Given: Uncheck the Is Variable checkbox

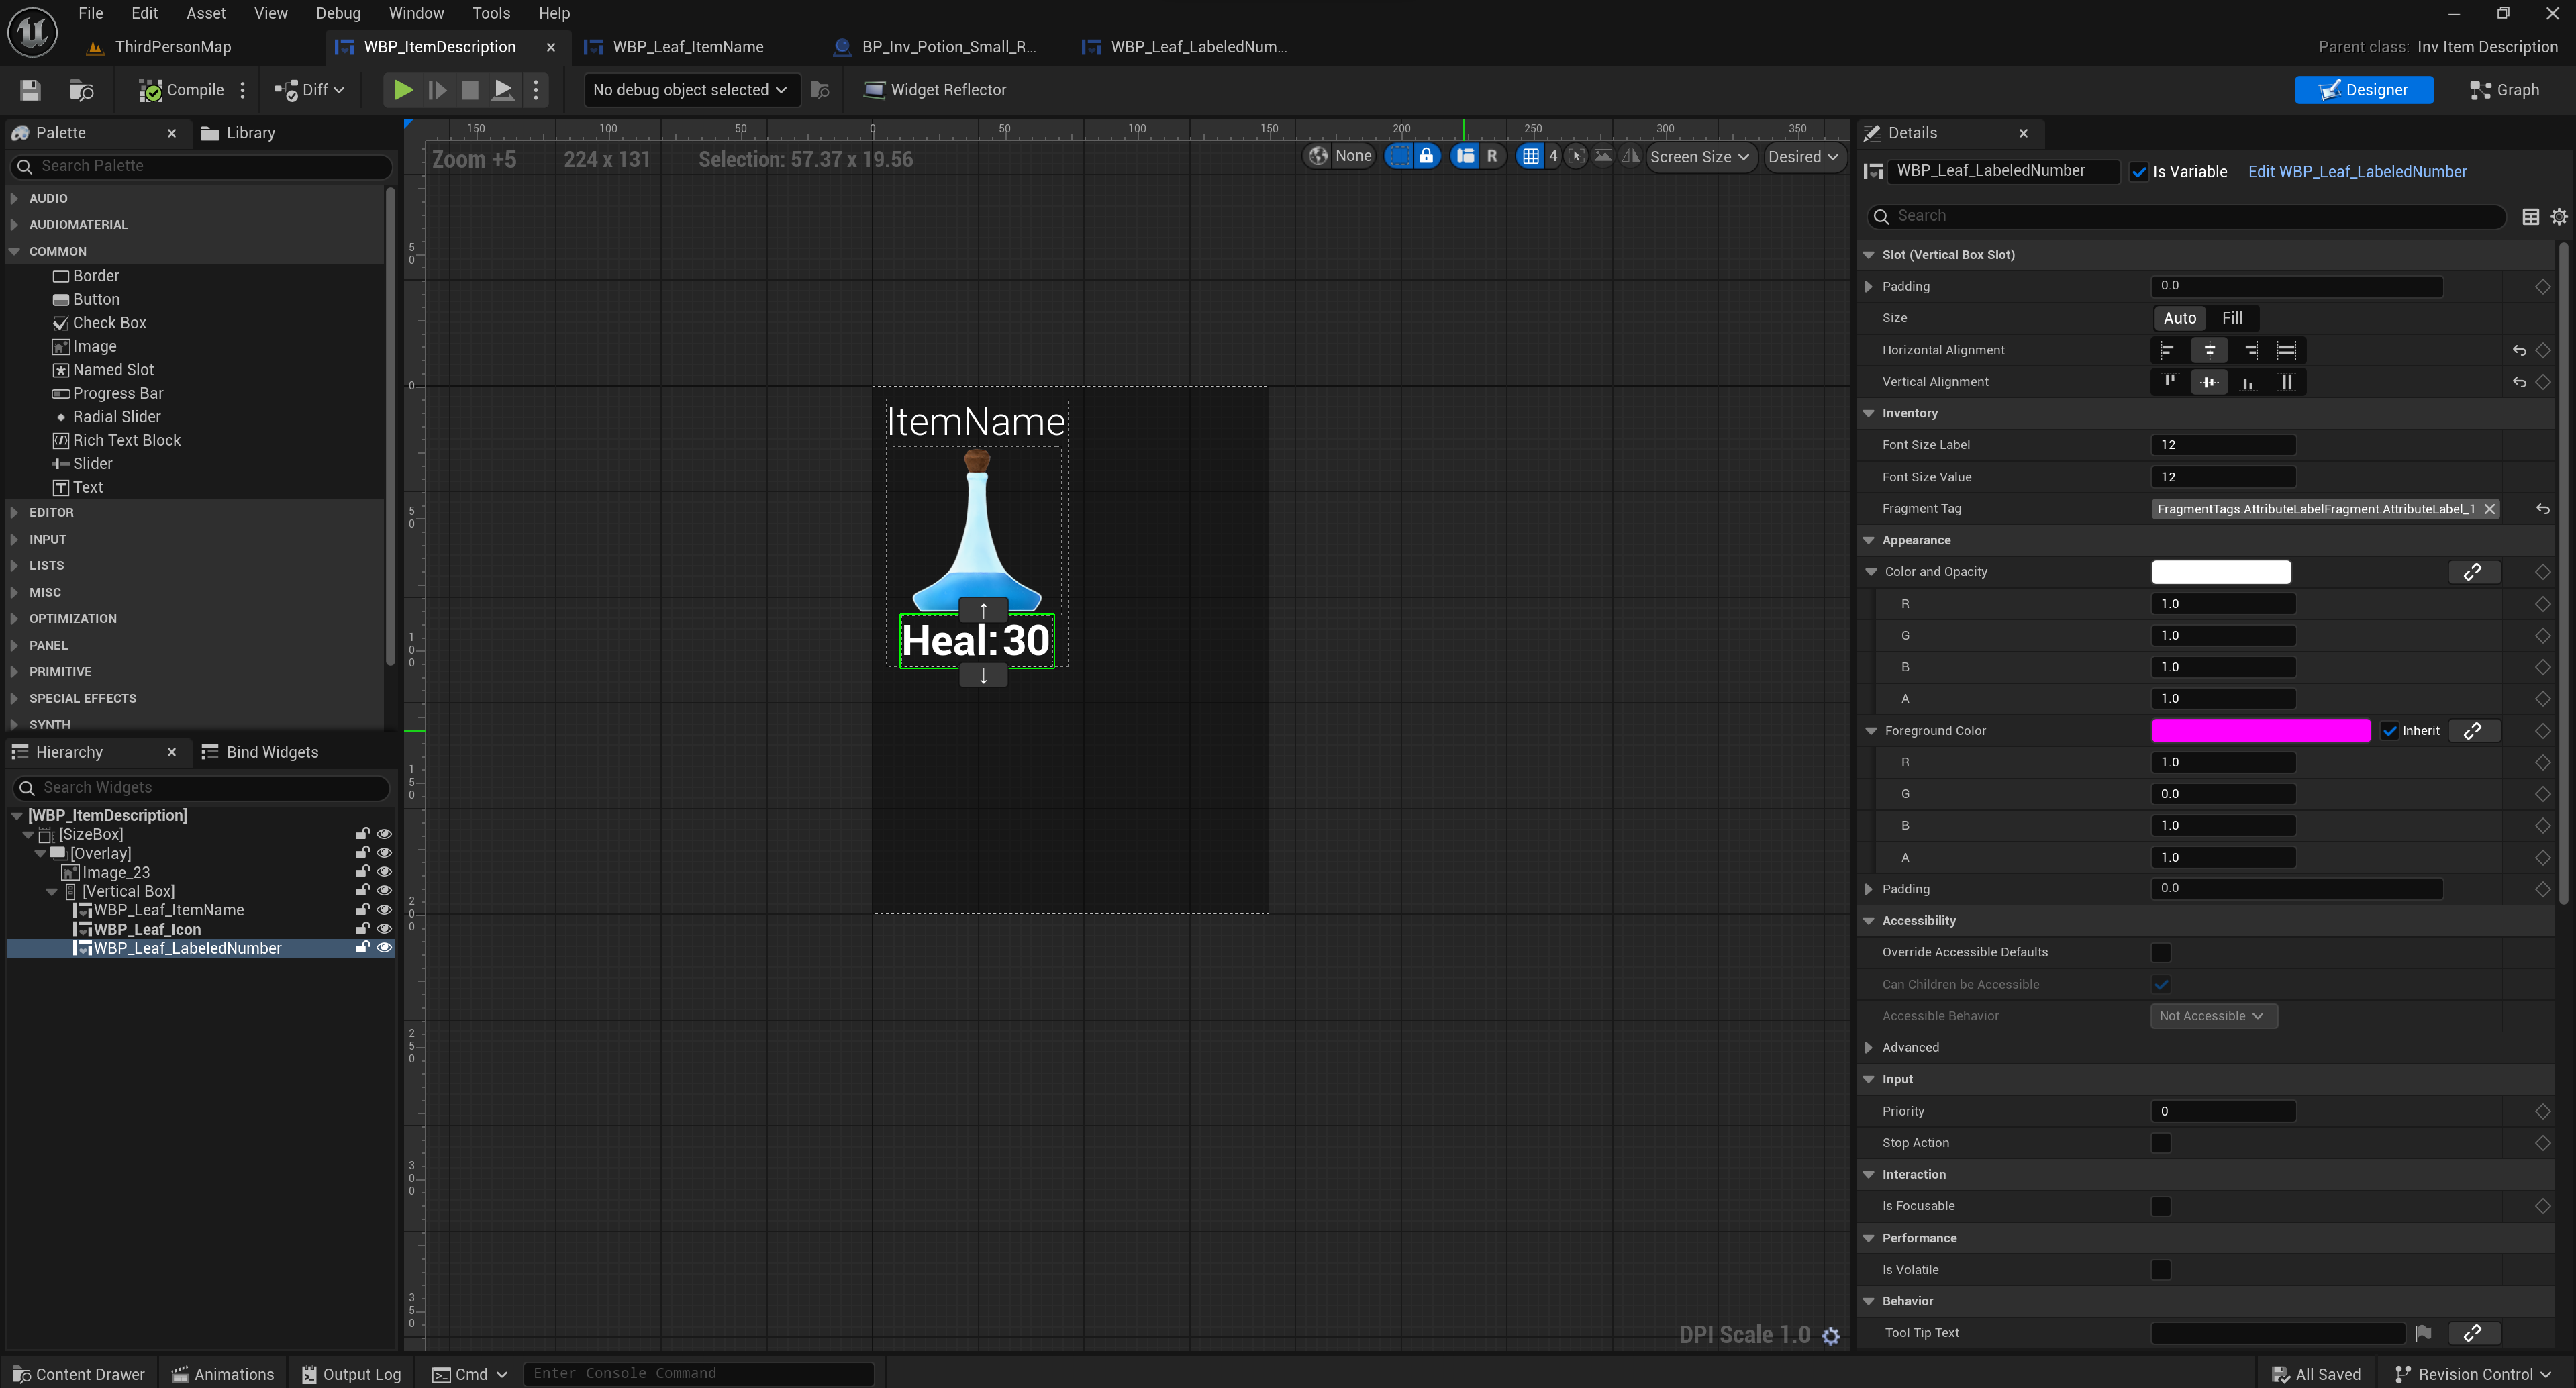Looking at the screenshot, I should [2139, 172].
